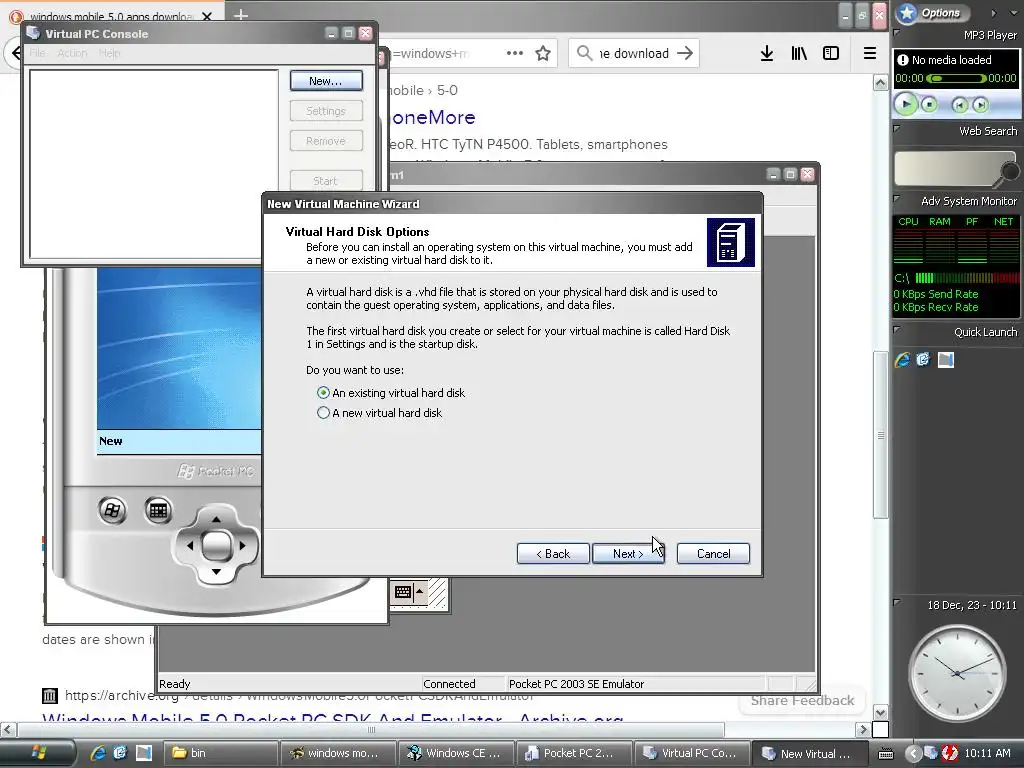Click Show Desktop icon in sidebar Quick Launch
Image resolution: width=1024 pixels, height=768 pixels.
pyautogui.click(x=946, y=359)
